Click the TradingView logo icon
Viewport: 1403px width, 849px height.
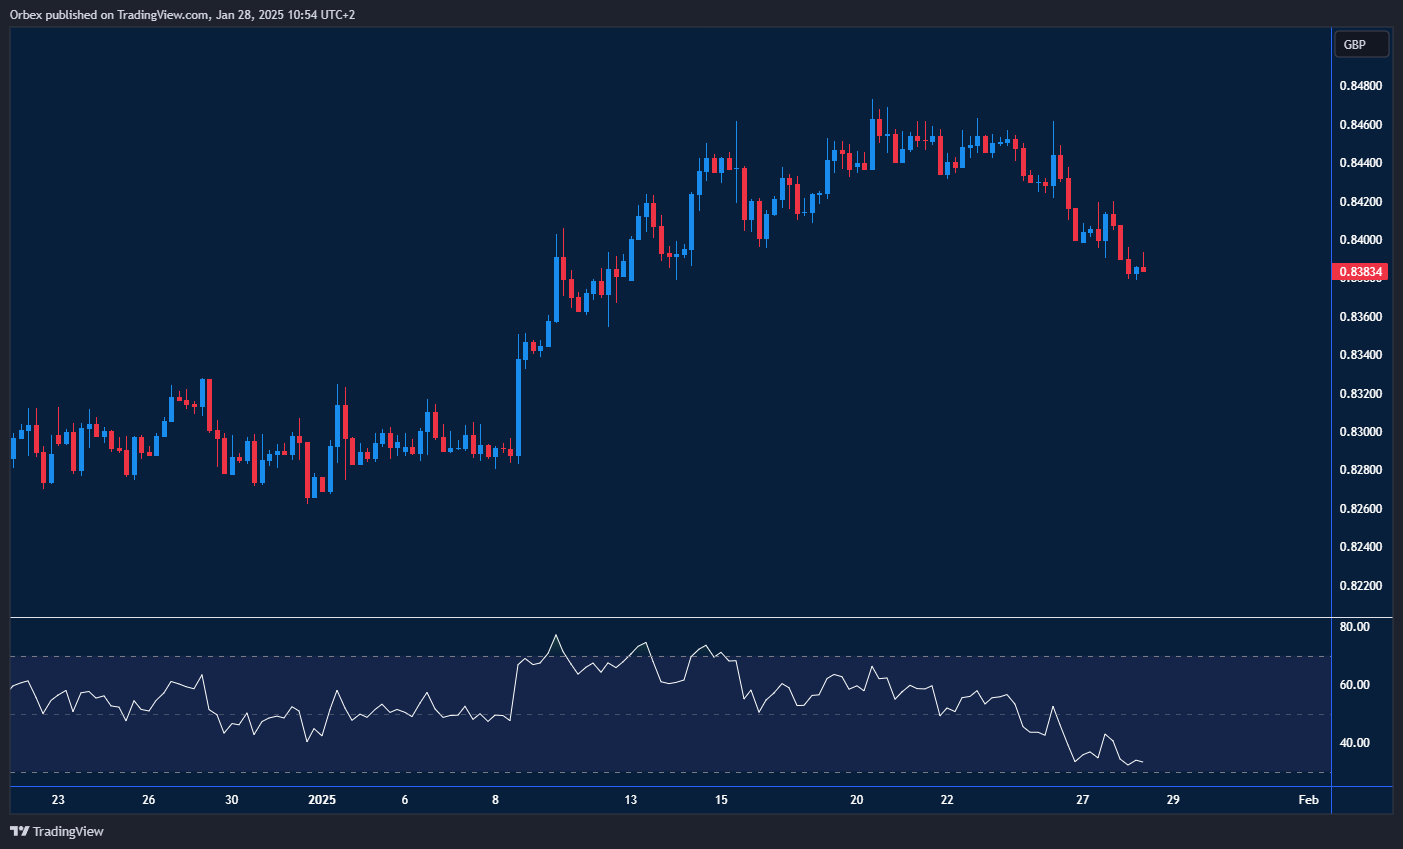point(22,831)
